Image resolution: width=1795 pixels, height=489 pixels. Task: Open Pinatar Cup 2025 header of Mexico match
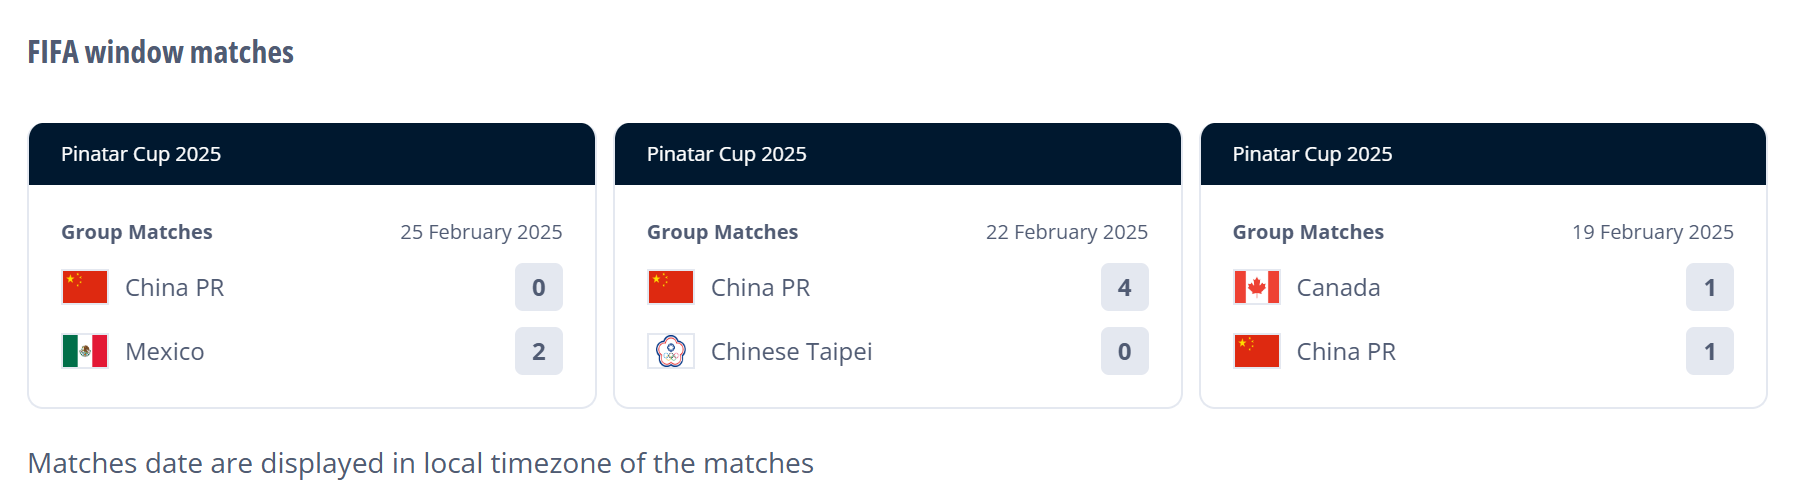[312, 154]
